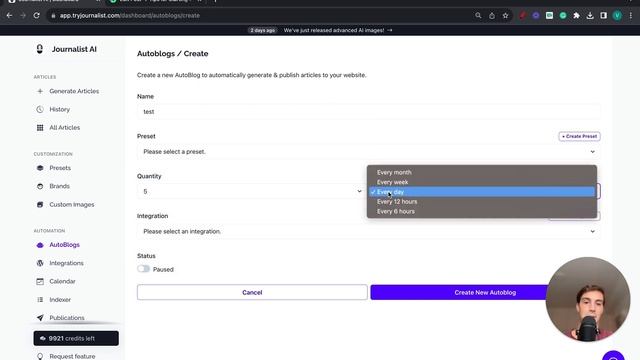Viewport: 640px width, 360px height.
Task: Click the green round extension icon
Action: [563, 16]
